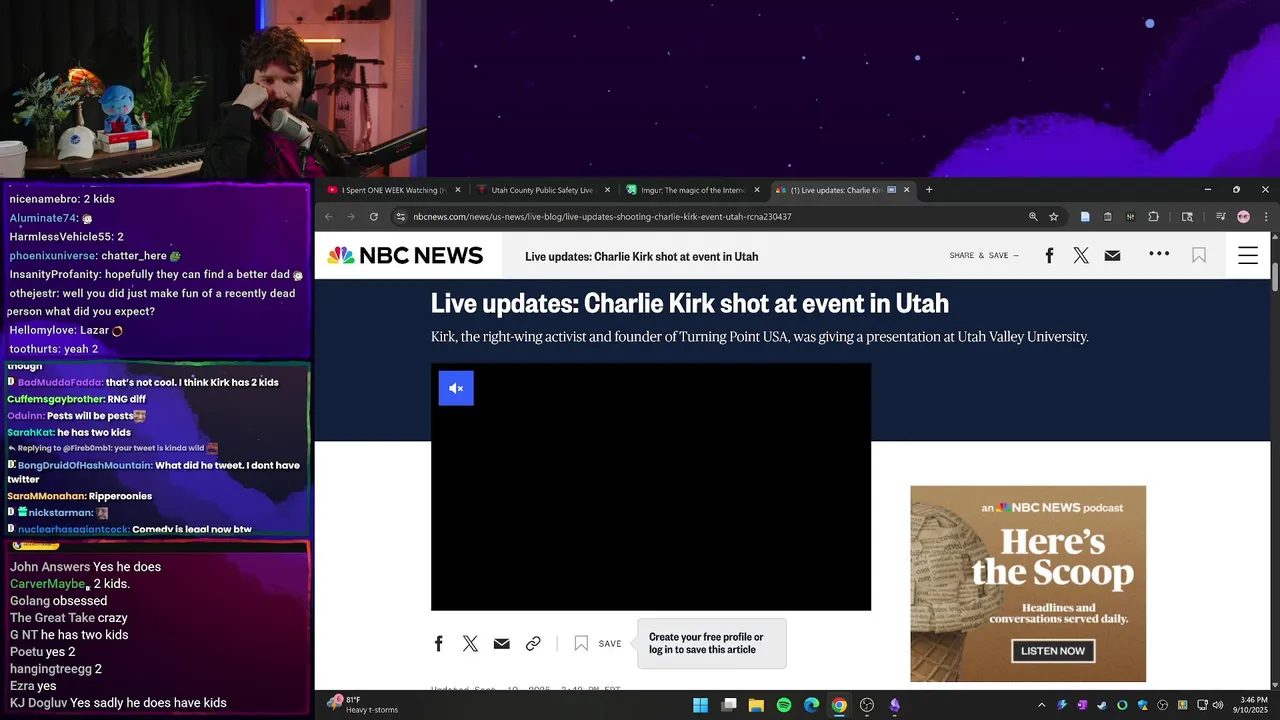Click username 'CarverMaybe' in bottom chat
Viewport: 1280px width, 720px height.
click(x=48, y=584)
